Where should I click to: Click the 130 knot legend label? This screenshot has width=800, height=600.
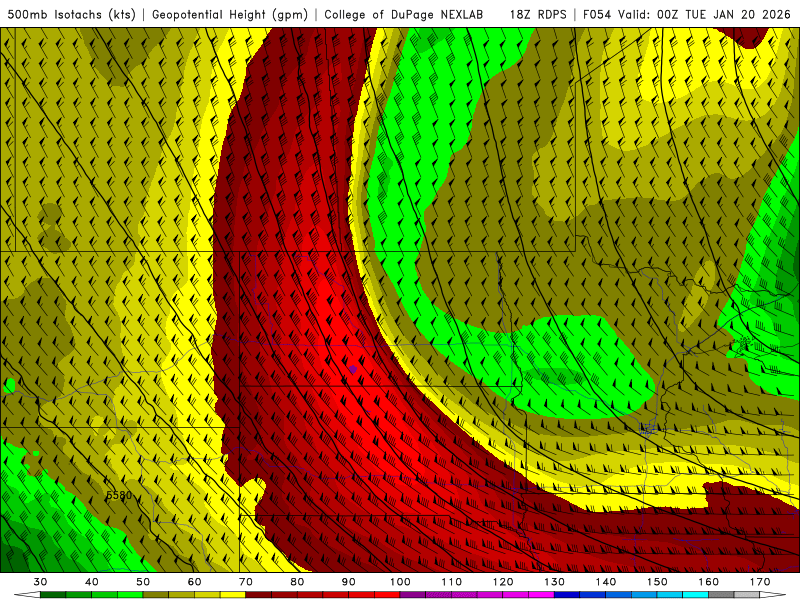point(554,582)
